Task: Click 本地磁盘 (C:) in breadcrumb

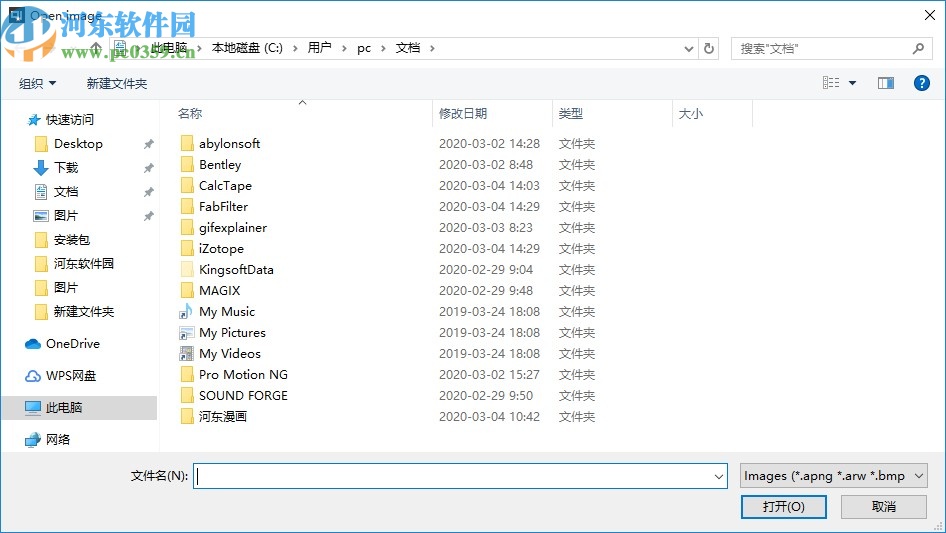Action: coord(247,48)
